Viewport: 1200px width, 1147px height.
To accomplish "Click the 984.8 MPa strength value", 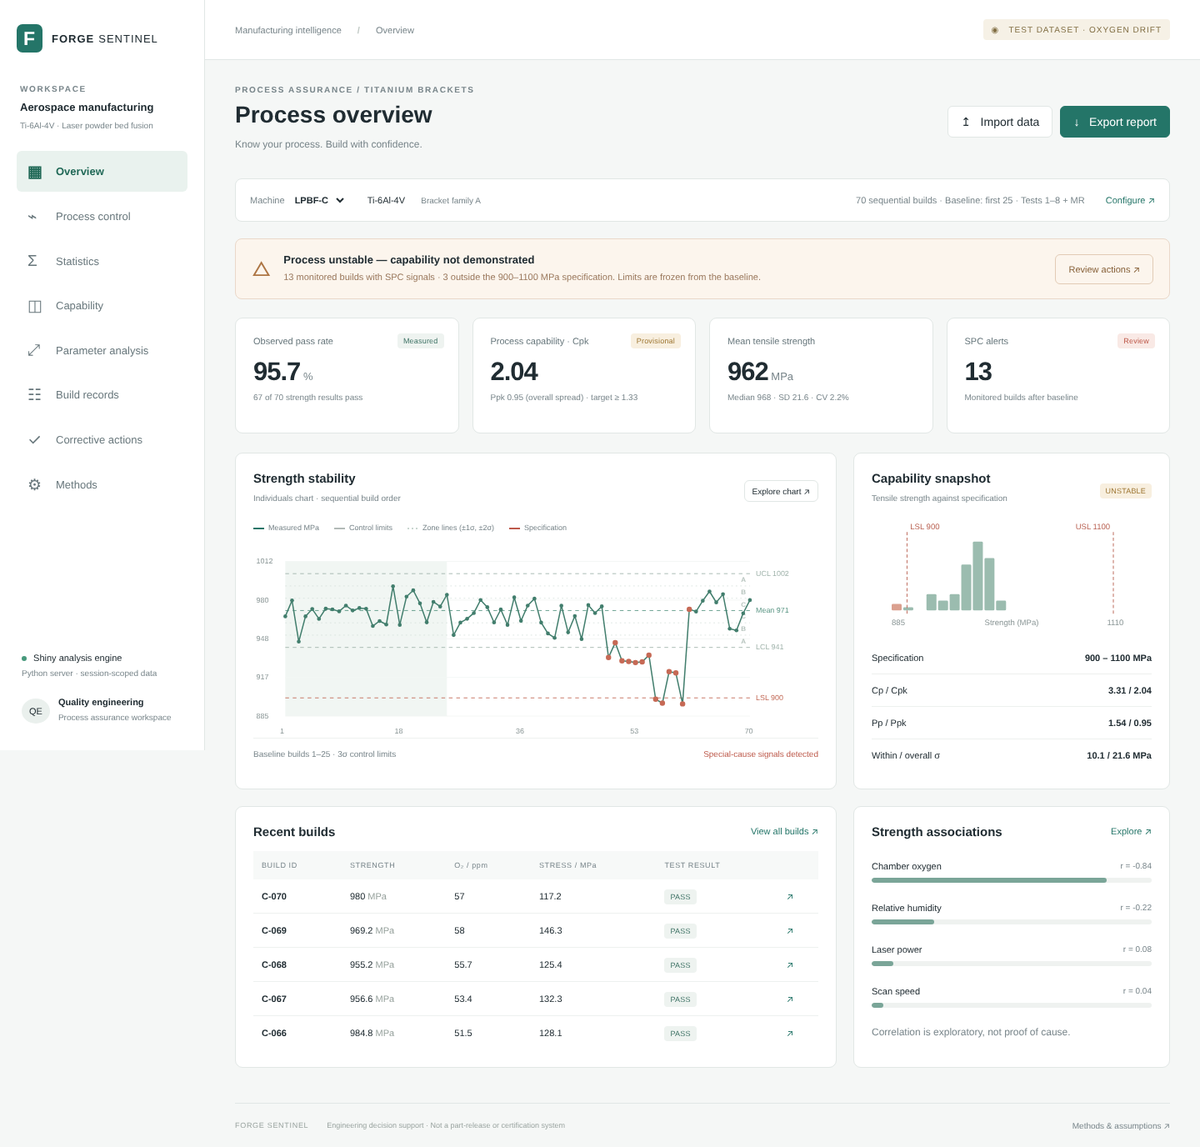I will pyautogui.click(x=372, y=1033).
